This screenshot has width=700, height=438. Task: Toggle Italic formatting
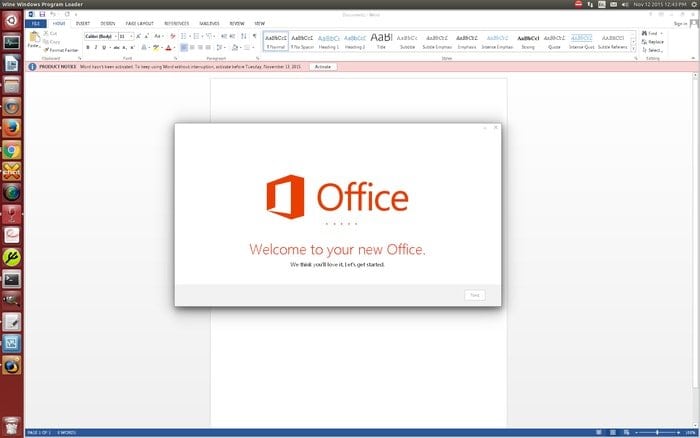[x=96, y=47]
